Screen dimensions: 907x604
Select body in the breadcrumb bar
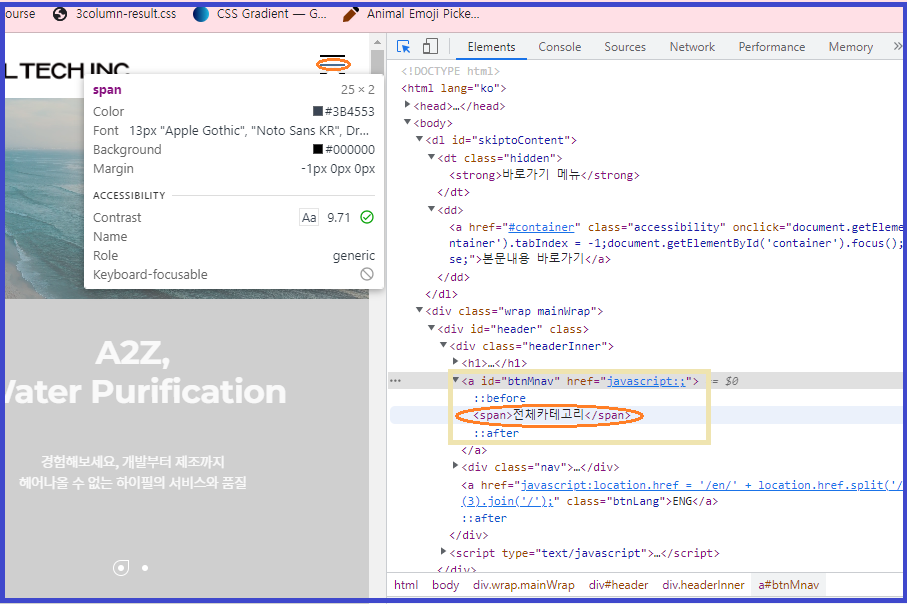[x=445, y=585]
